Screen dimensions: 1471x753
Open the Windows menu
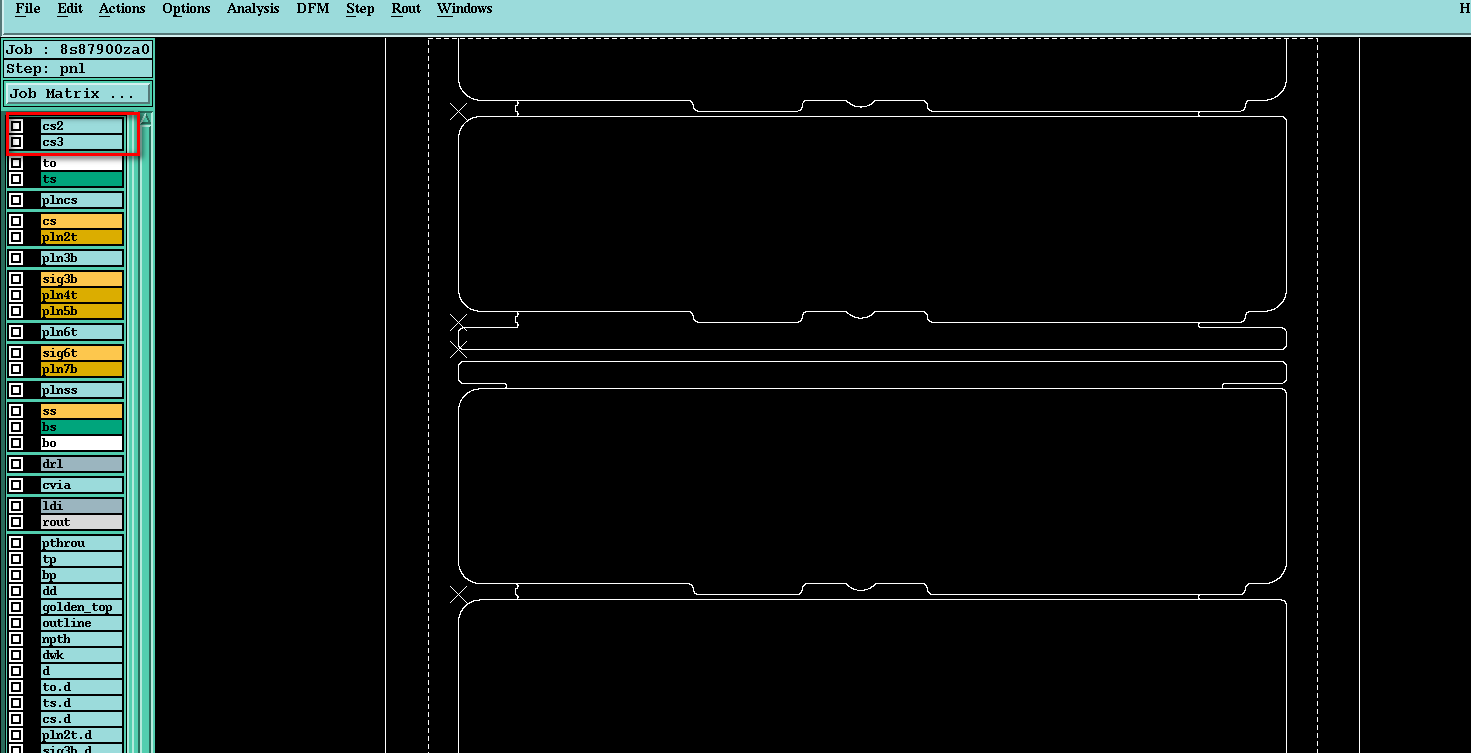click(x=465, y=9)
